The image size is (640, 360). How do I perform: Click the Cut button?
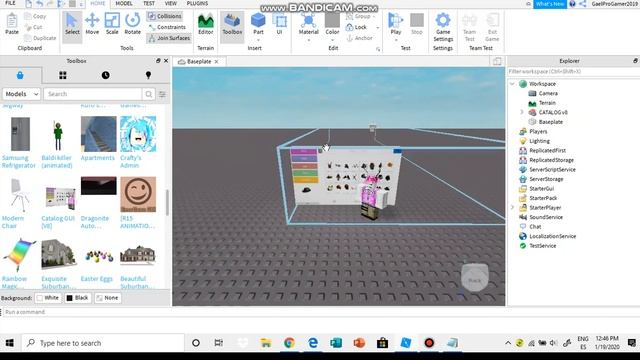click(x=33, y=27)
